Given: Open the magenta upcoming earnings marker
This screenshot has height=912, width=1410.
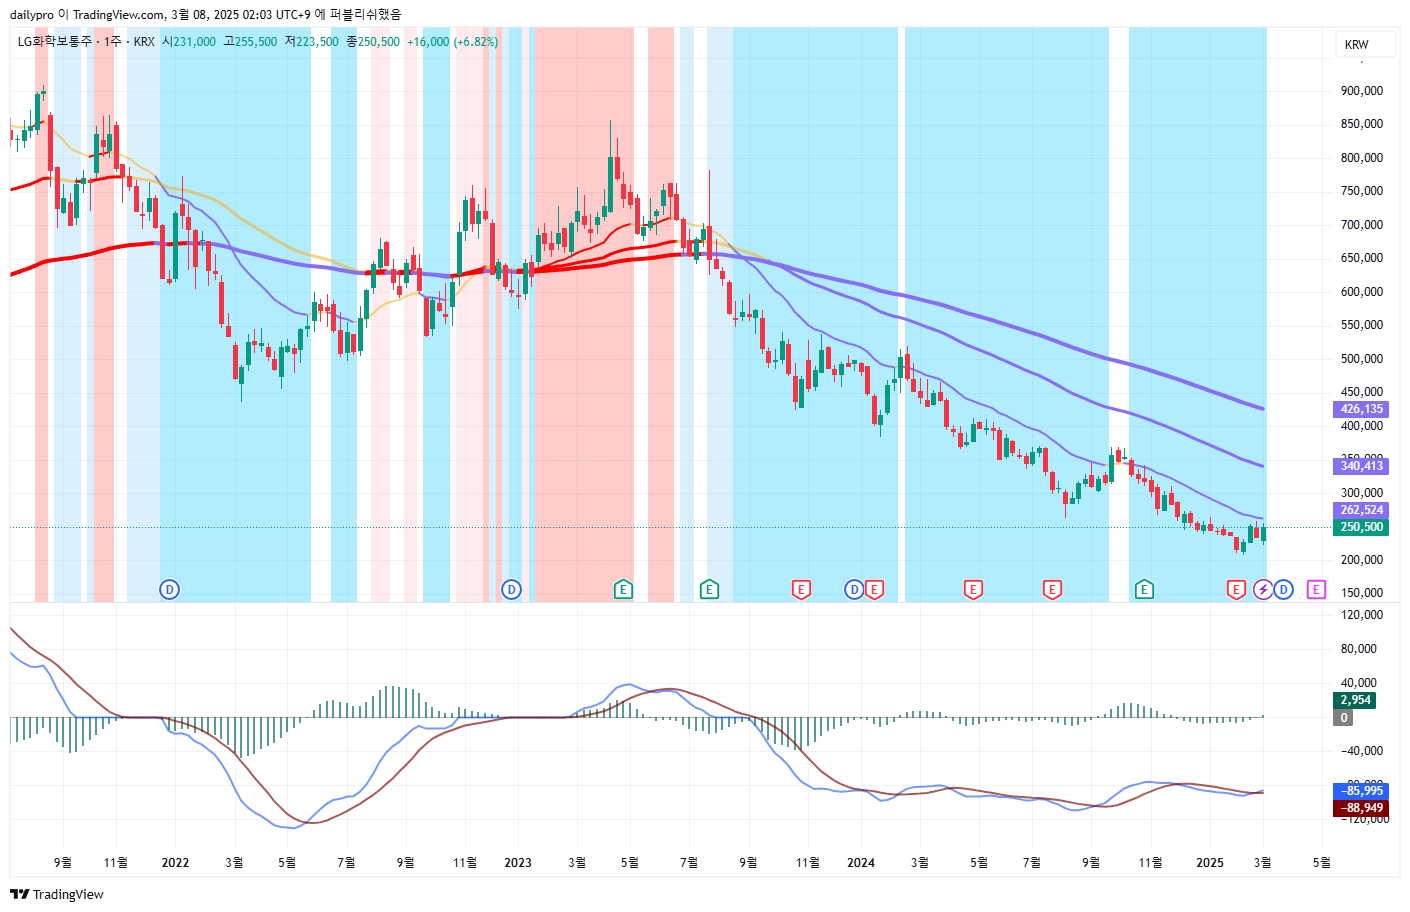Looking at the screenshot, I should [x=1316, y=590].
